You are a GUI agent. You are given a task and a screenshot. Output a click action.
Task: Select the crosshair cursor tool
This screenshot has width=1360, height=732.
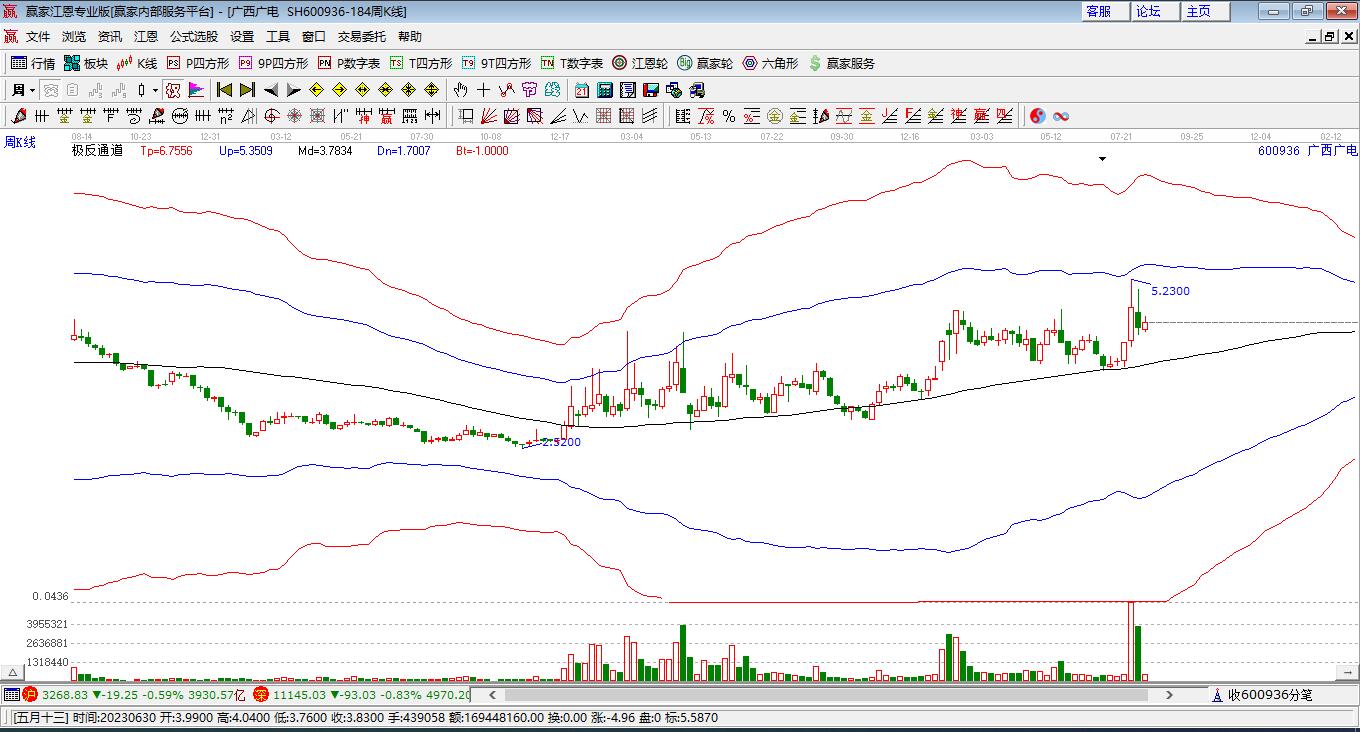coord(484,90)
